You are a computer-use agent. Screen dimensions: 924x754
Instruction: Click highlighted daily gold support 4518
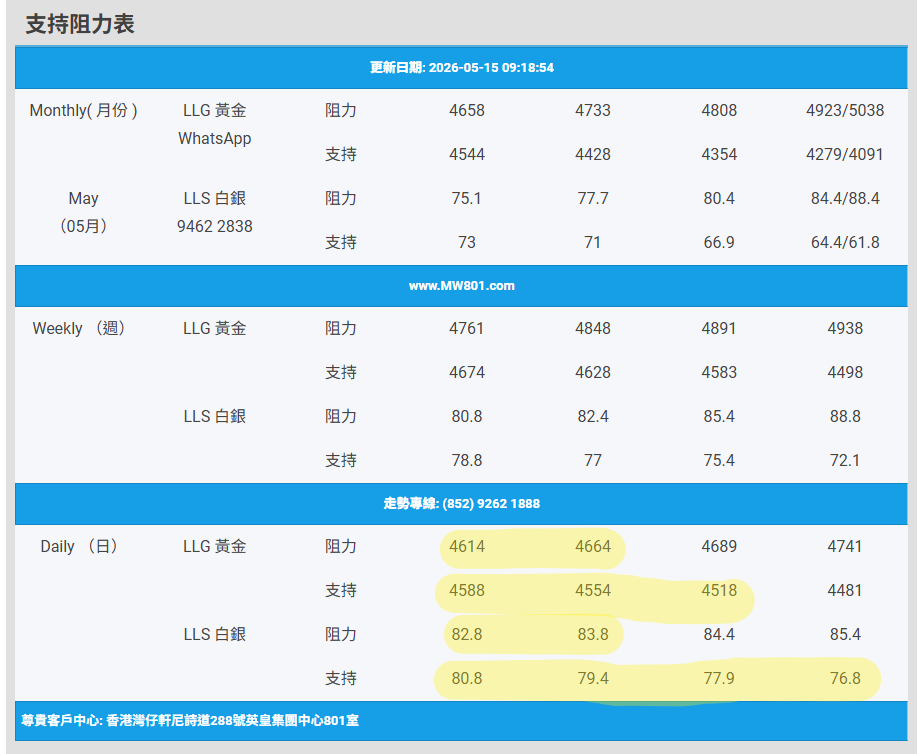click(719, 590)
